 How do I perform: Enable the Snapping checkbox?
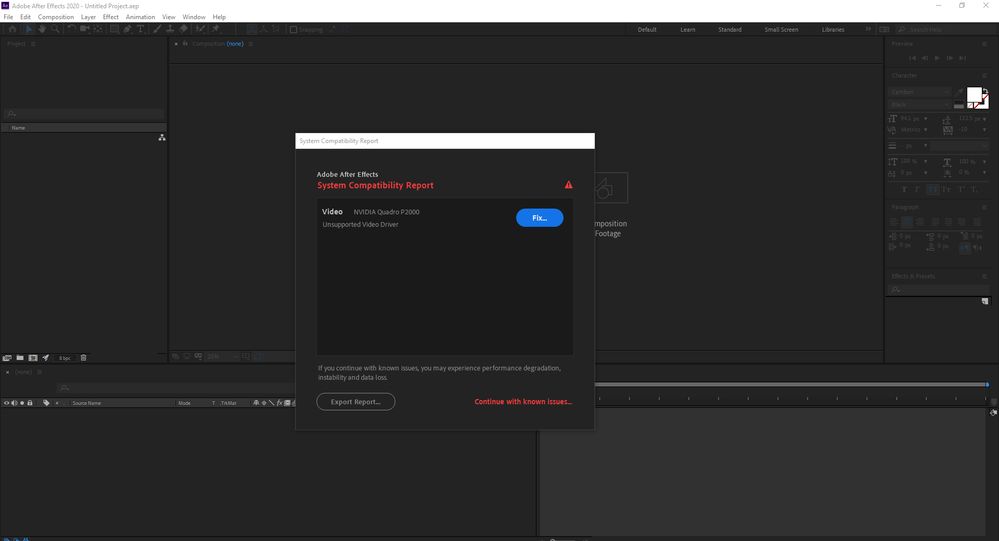click(x=293, y=30)
